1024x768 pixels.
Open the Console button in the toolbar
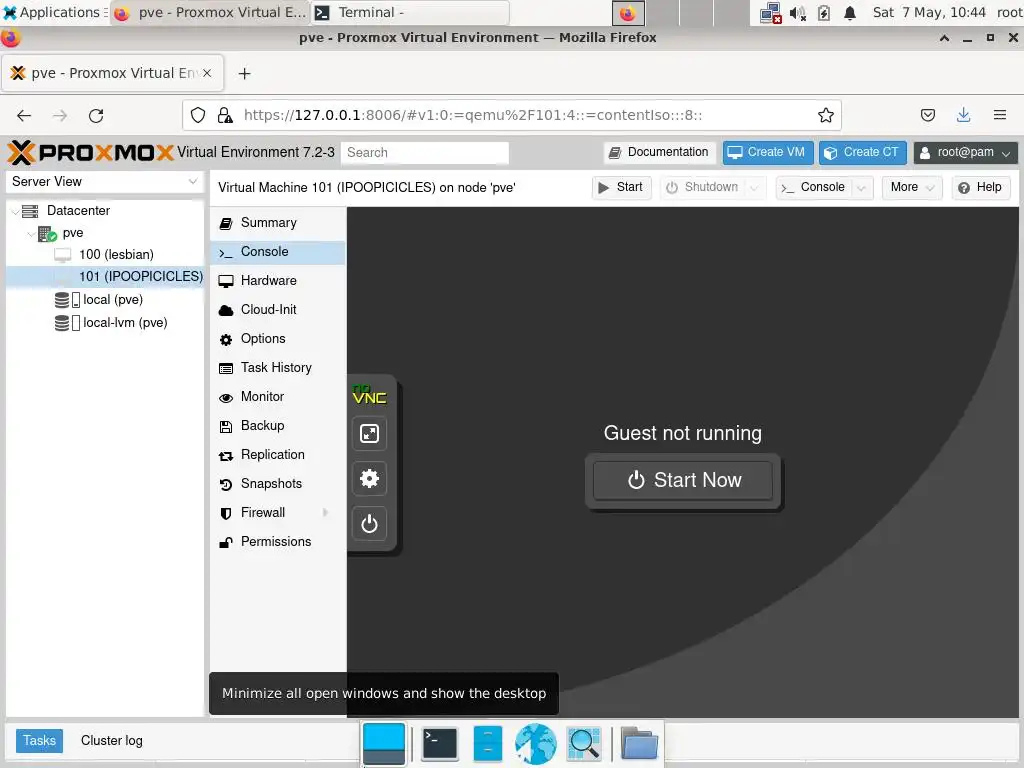tap(814, 187)
